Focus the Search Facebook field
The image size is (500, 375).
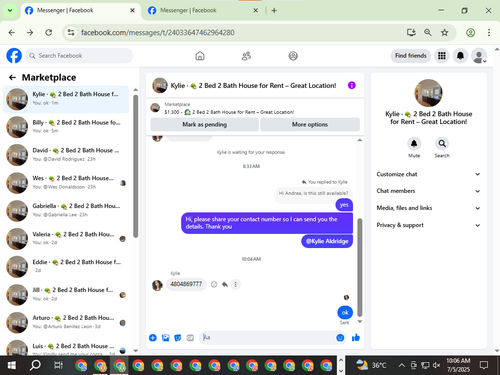coord(79,56)
